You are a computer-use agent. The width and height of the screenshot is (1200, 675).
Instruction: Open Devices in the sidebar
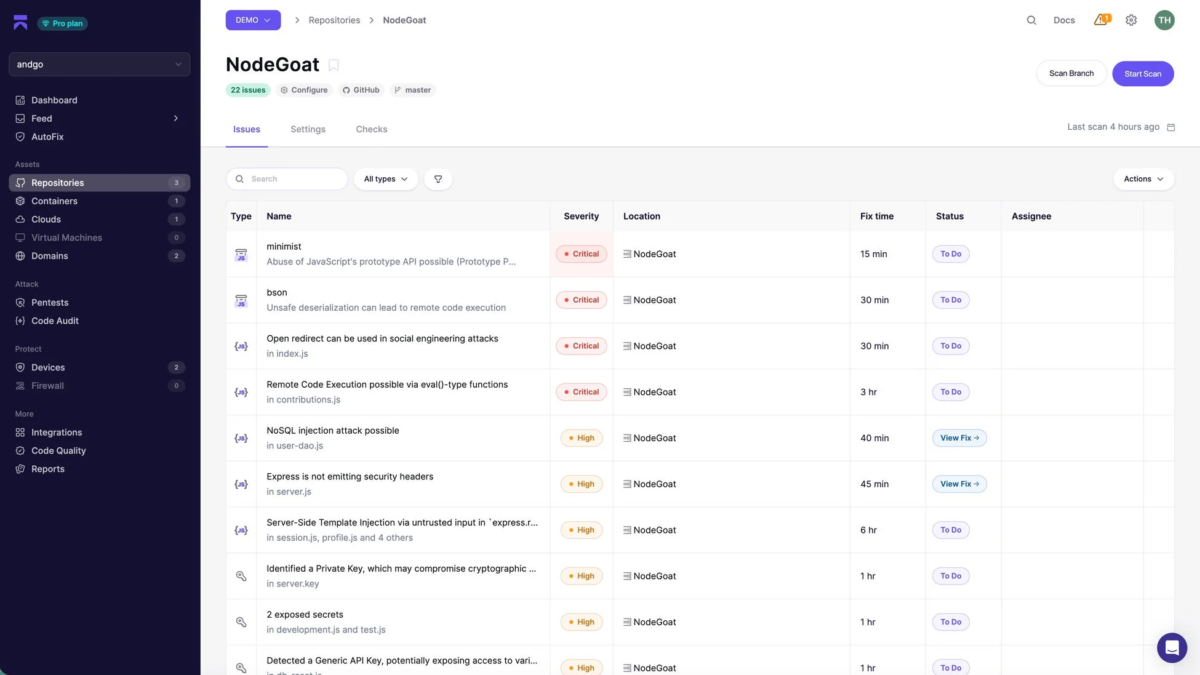pos(99,368)
